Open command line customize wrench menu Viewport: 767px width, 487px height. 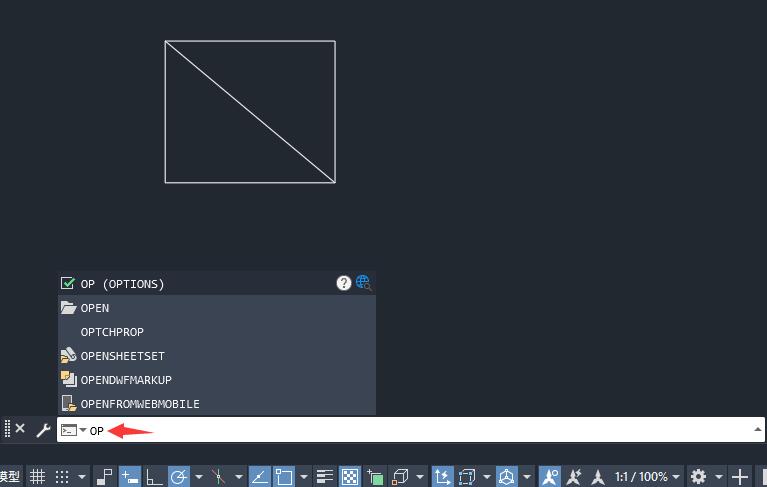43,430
